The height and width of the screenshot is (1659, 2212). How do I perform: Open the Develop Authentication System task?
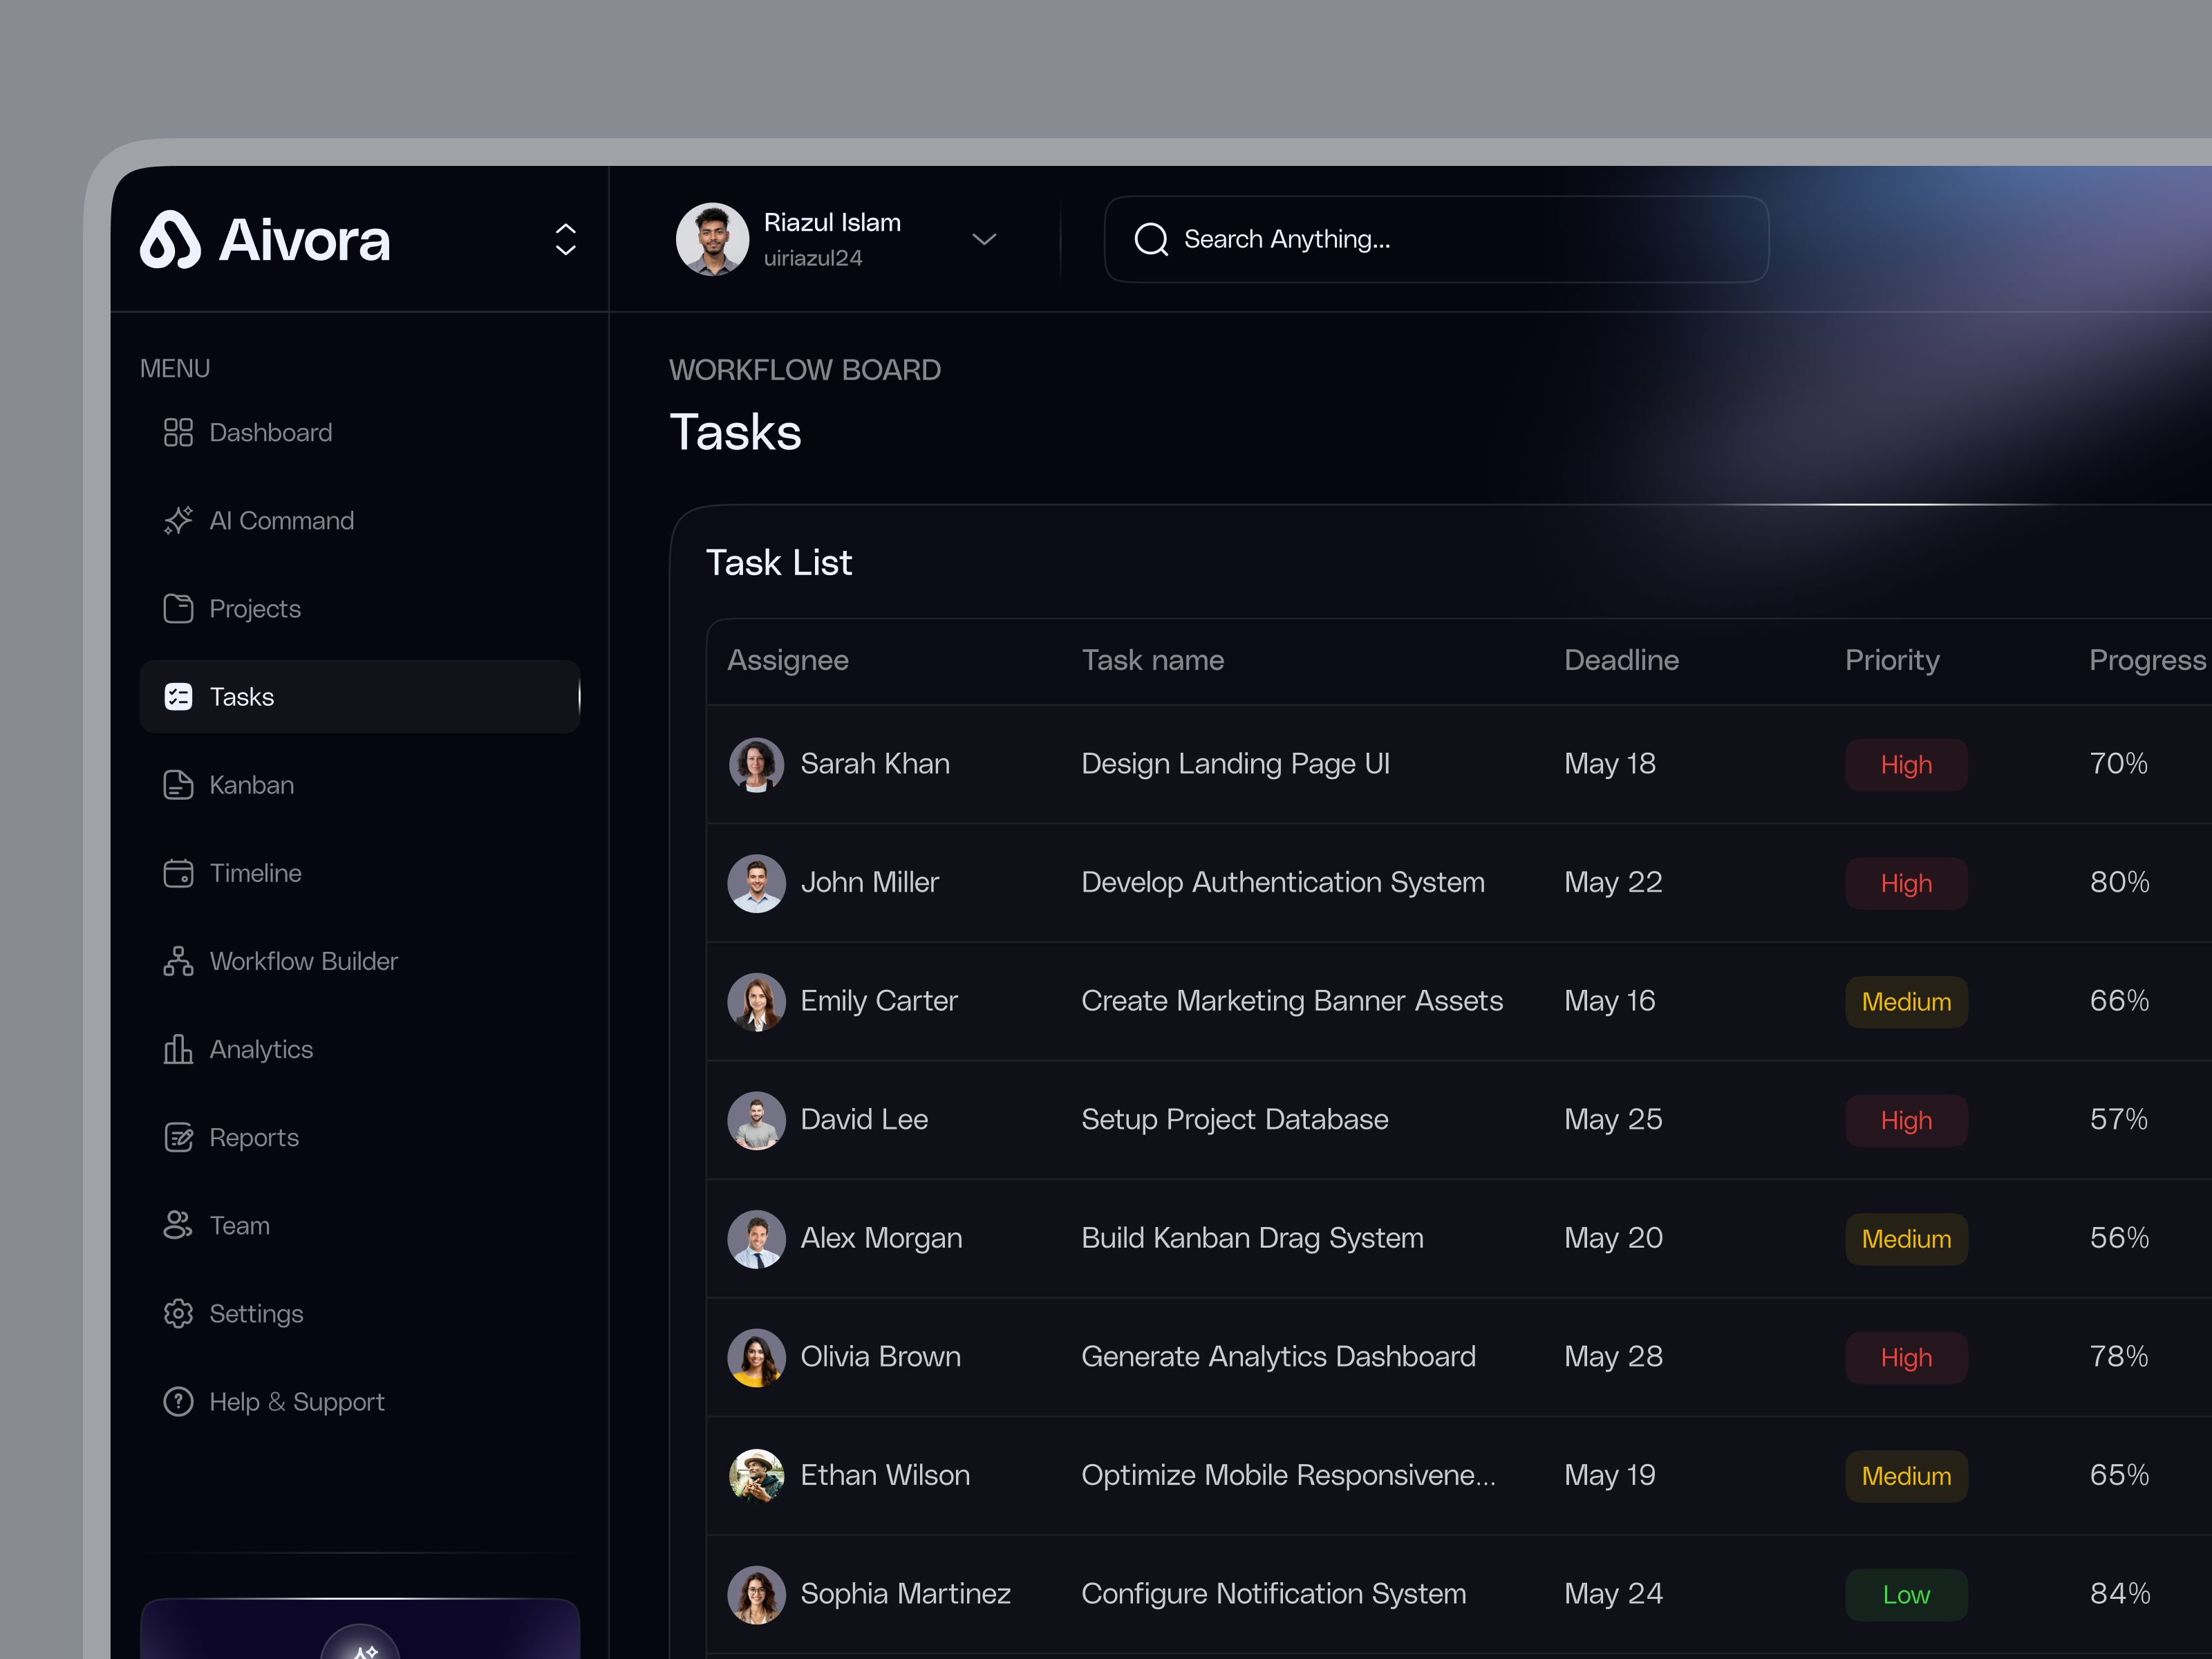(x=1283, y=882)
